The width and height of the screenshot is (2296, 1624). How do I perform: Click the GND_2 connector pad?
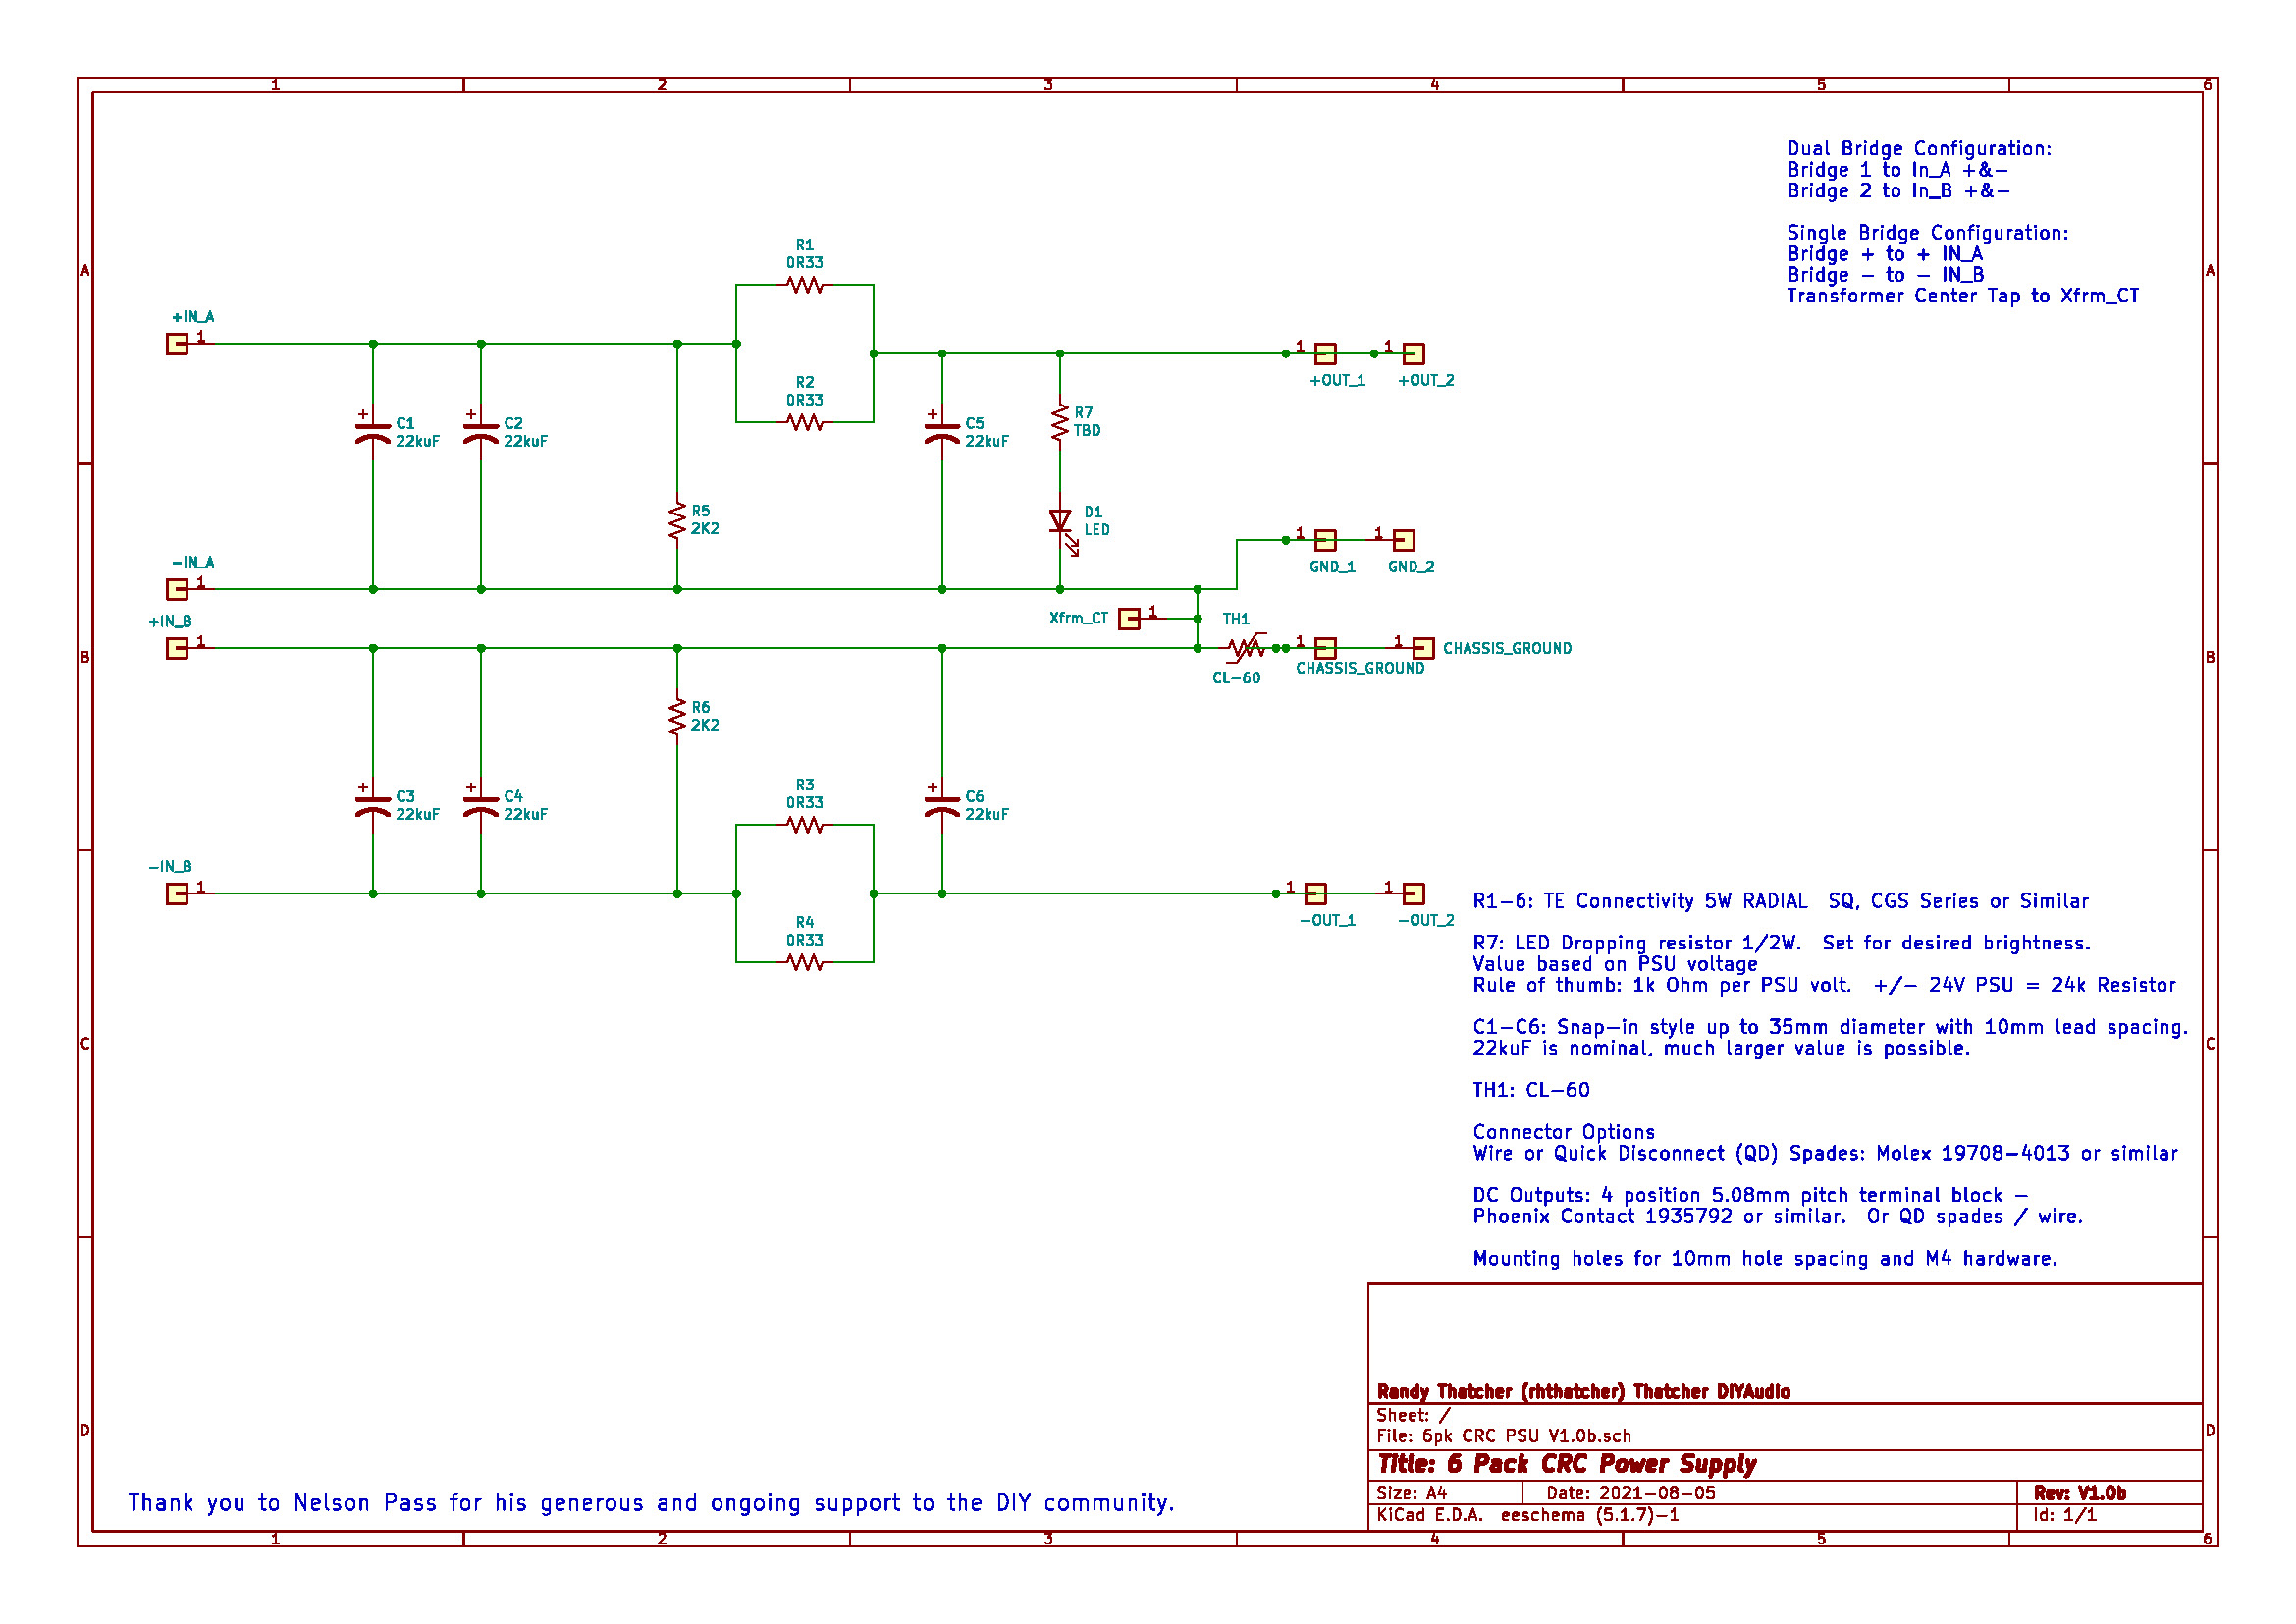pos(1403,540)
